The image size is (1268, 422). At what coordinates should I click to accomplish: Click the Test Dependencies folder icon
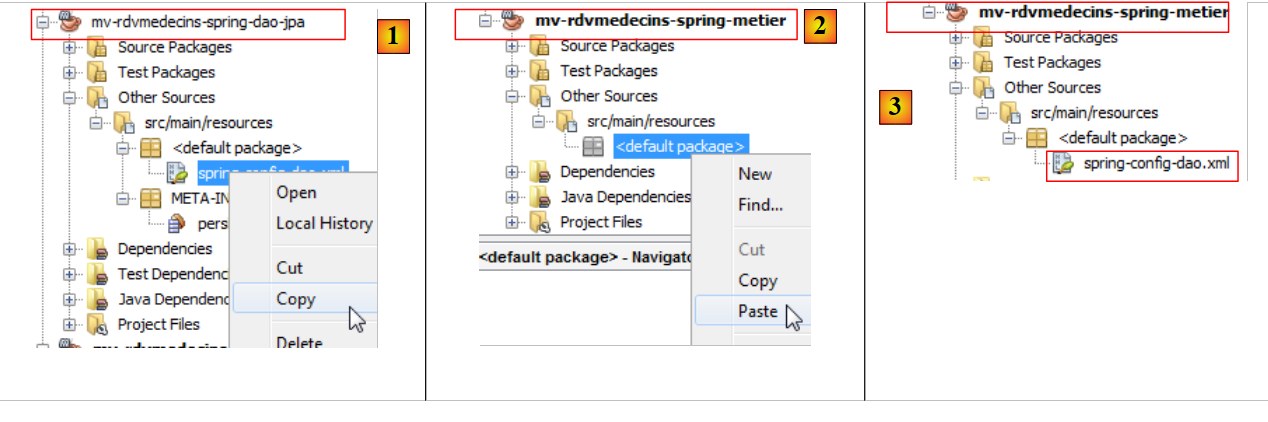[97, 274]
